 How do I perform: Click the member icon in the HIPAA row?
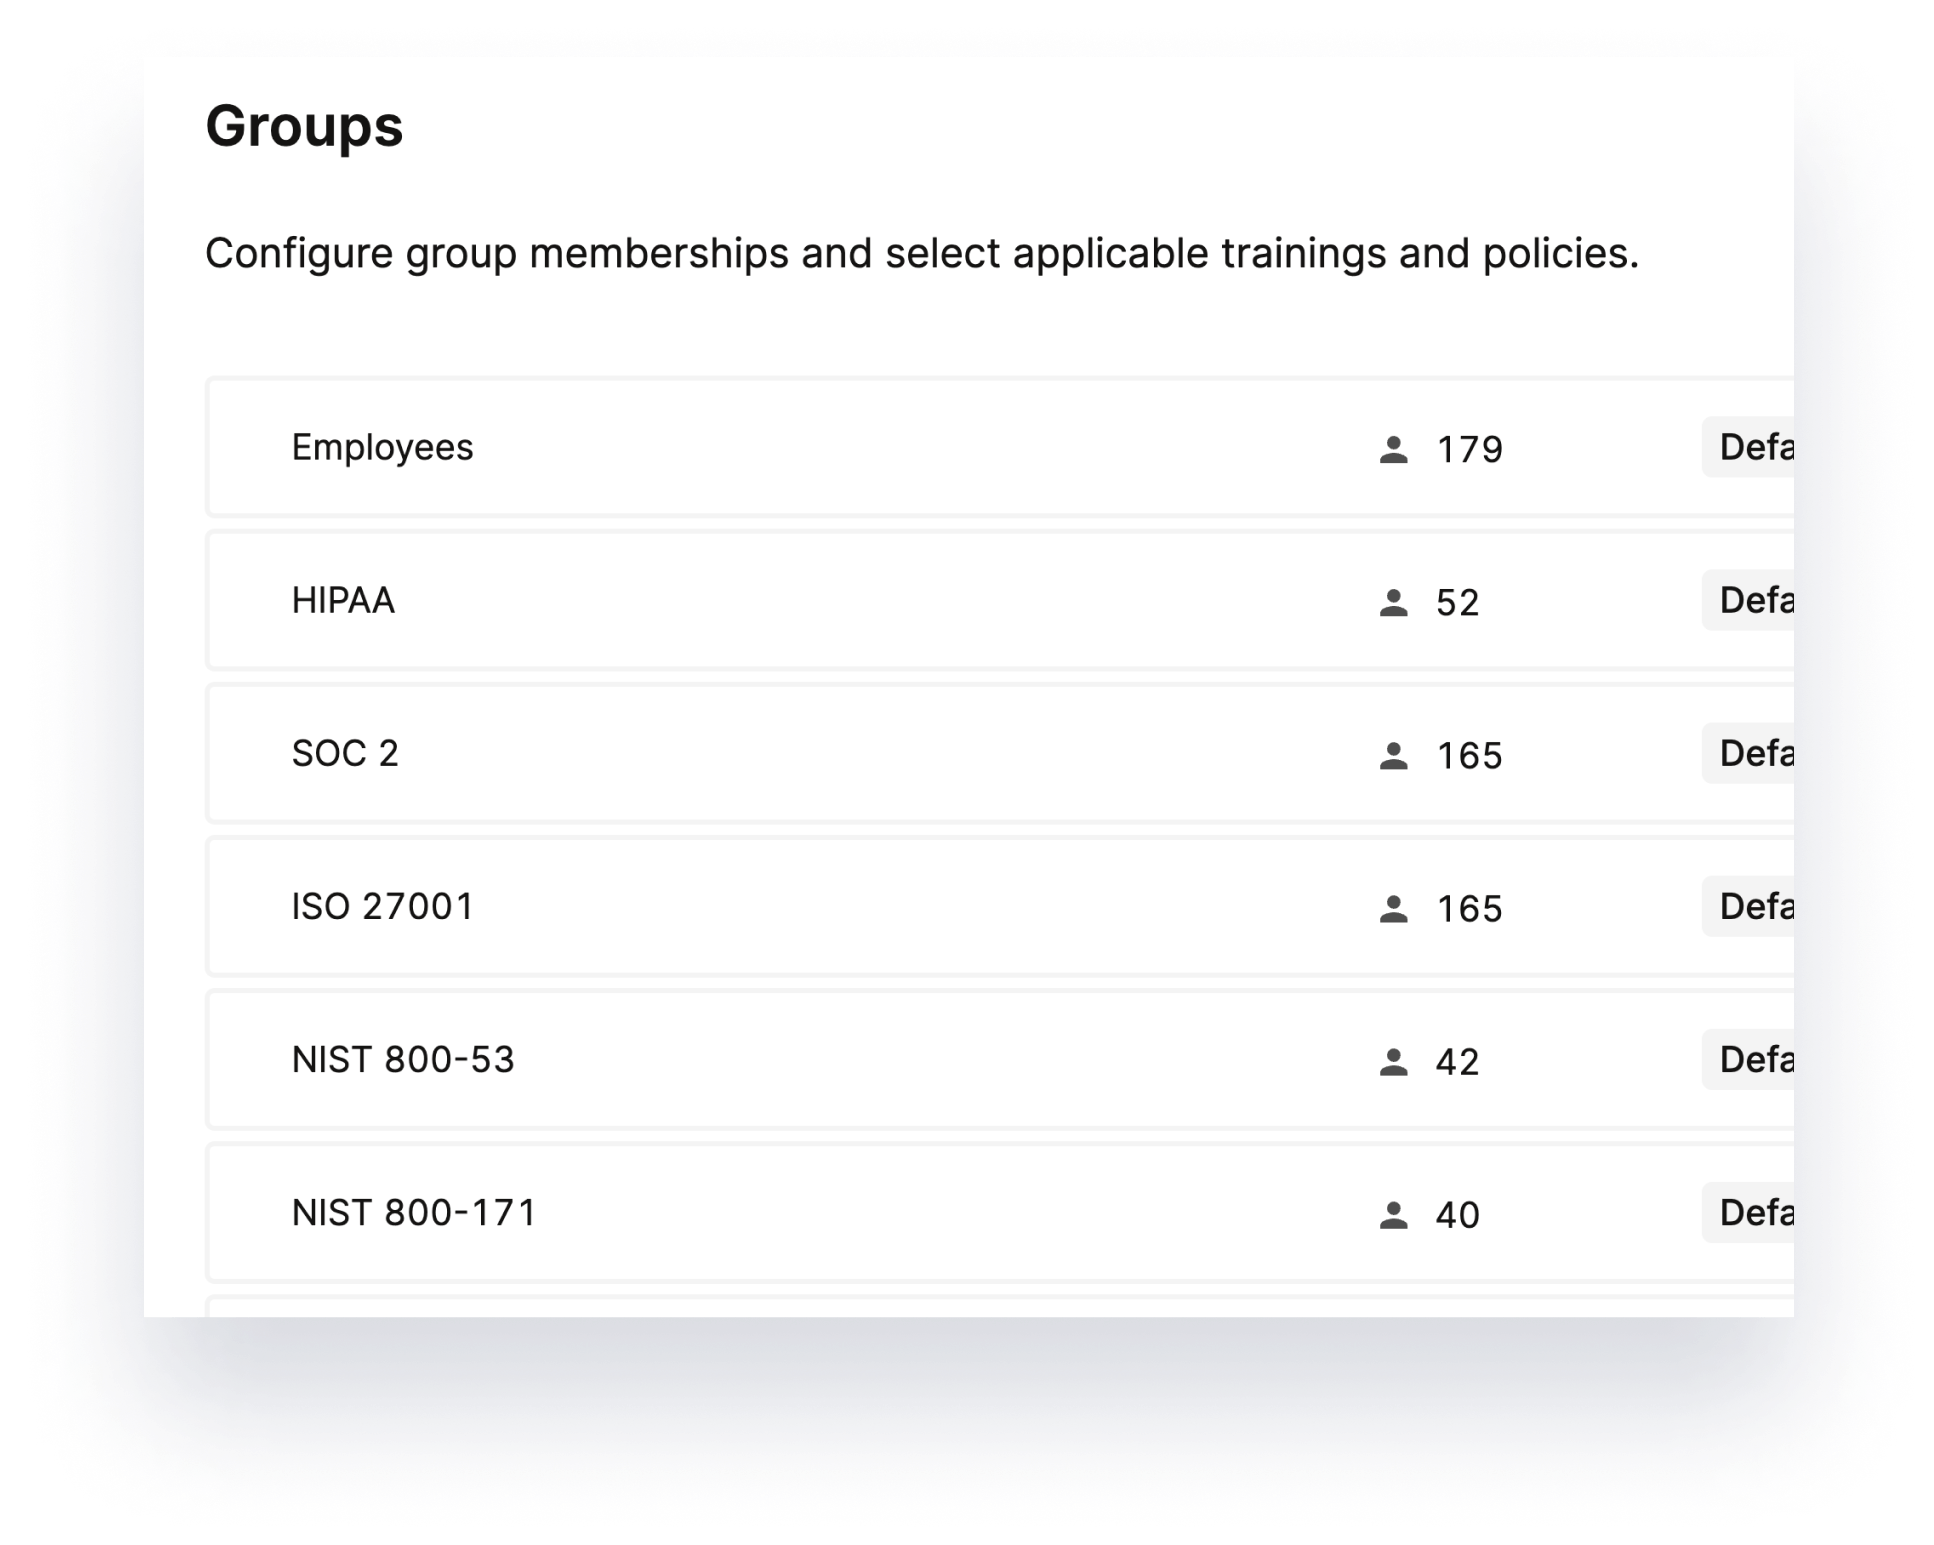coord(1393,603)
